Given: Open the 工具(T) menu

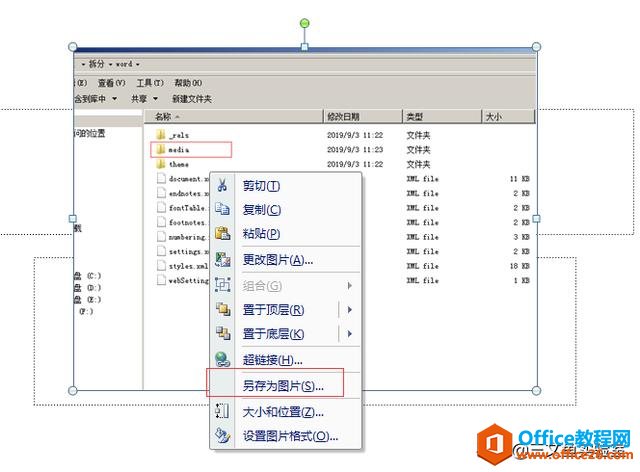Looking at the screenshot, I should [150, 83].
